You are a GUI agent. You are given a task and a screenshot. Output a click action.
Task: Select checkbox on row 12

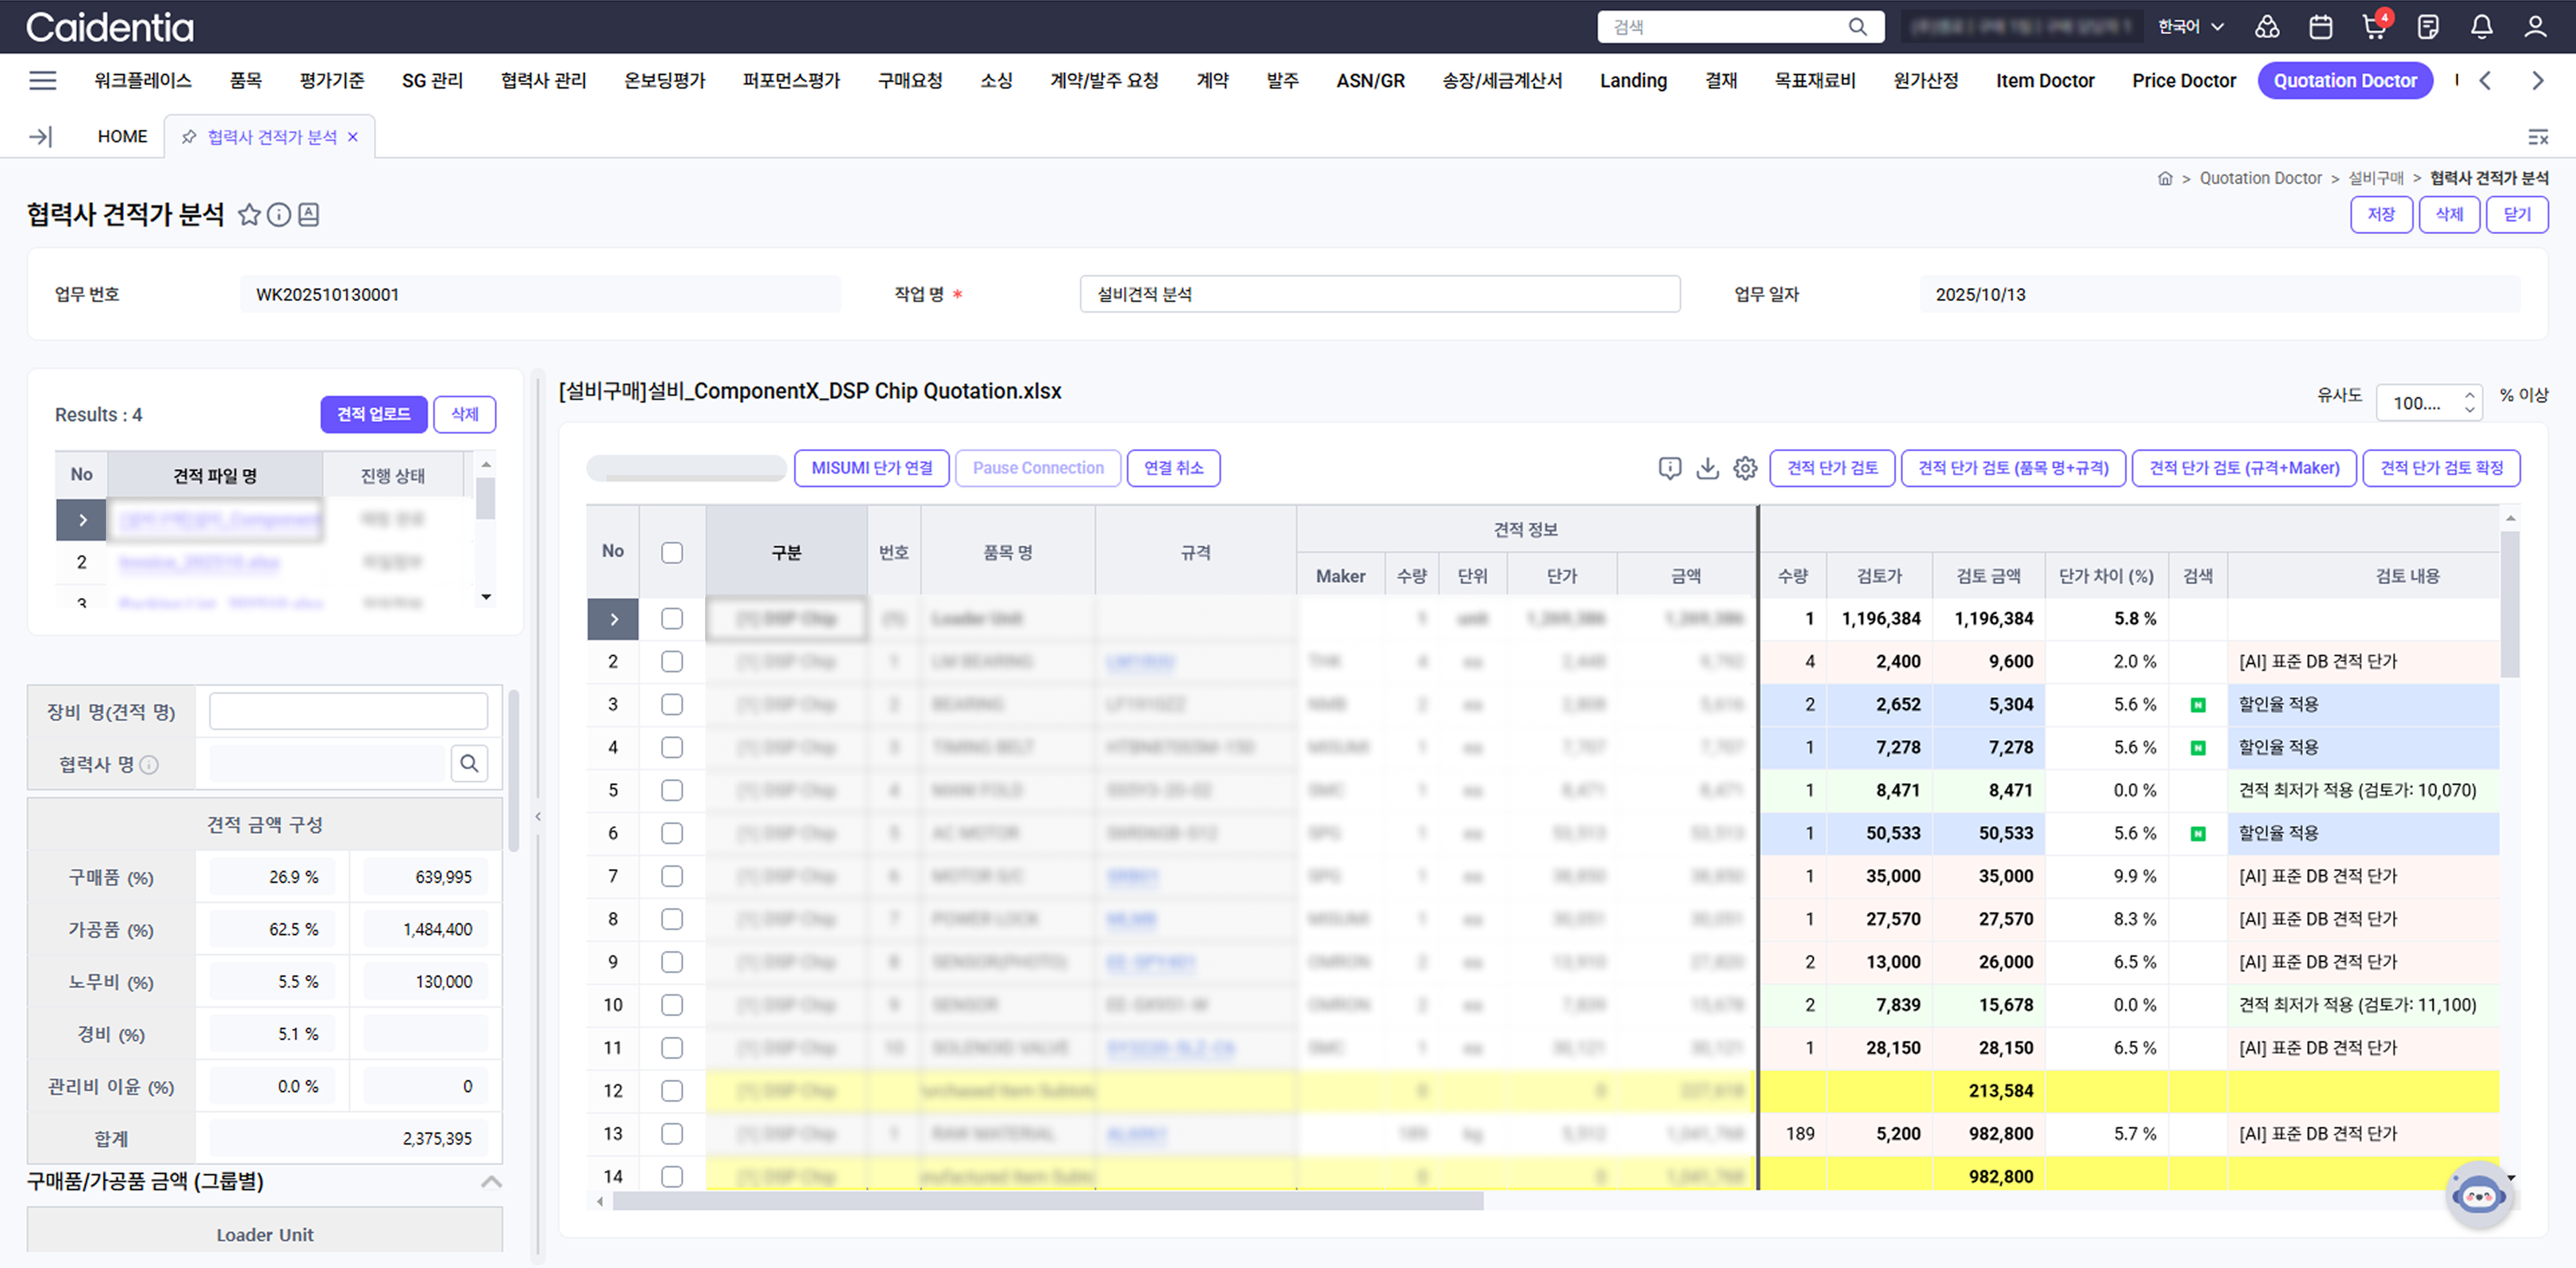click(672, 1091)
